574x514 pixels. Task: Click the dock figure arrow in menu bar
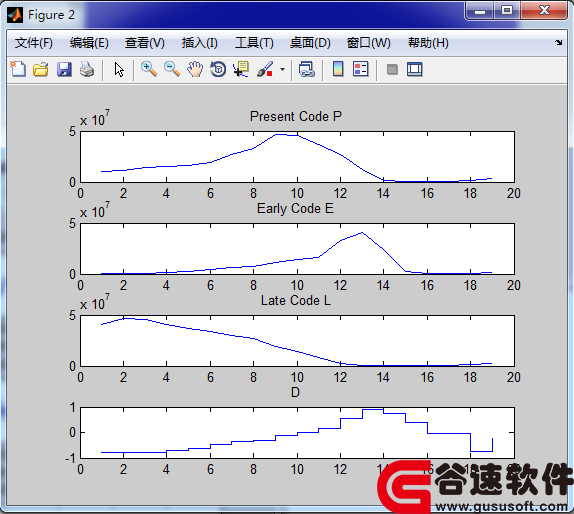559,42
